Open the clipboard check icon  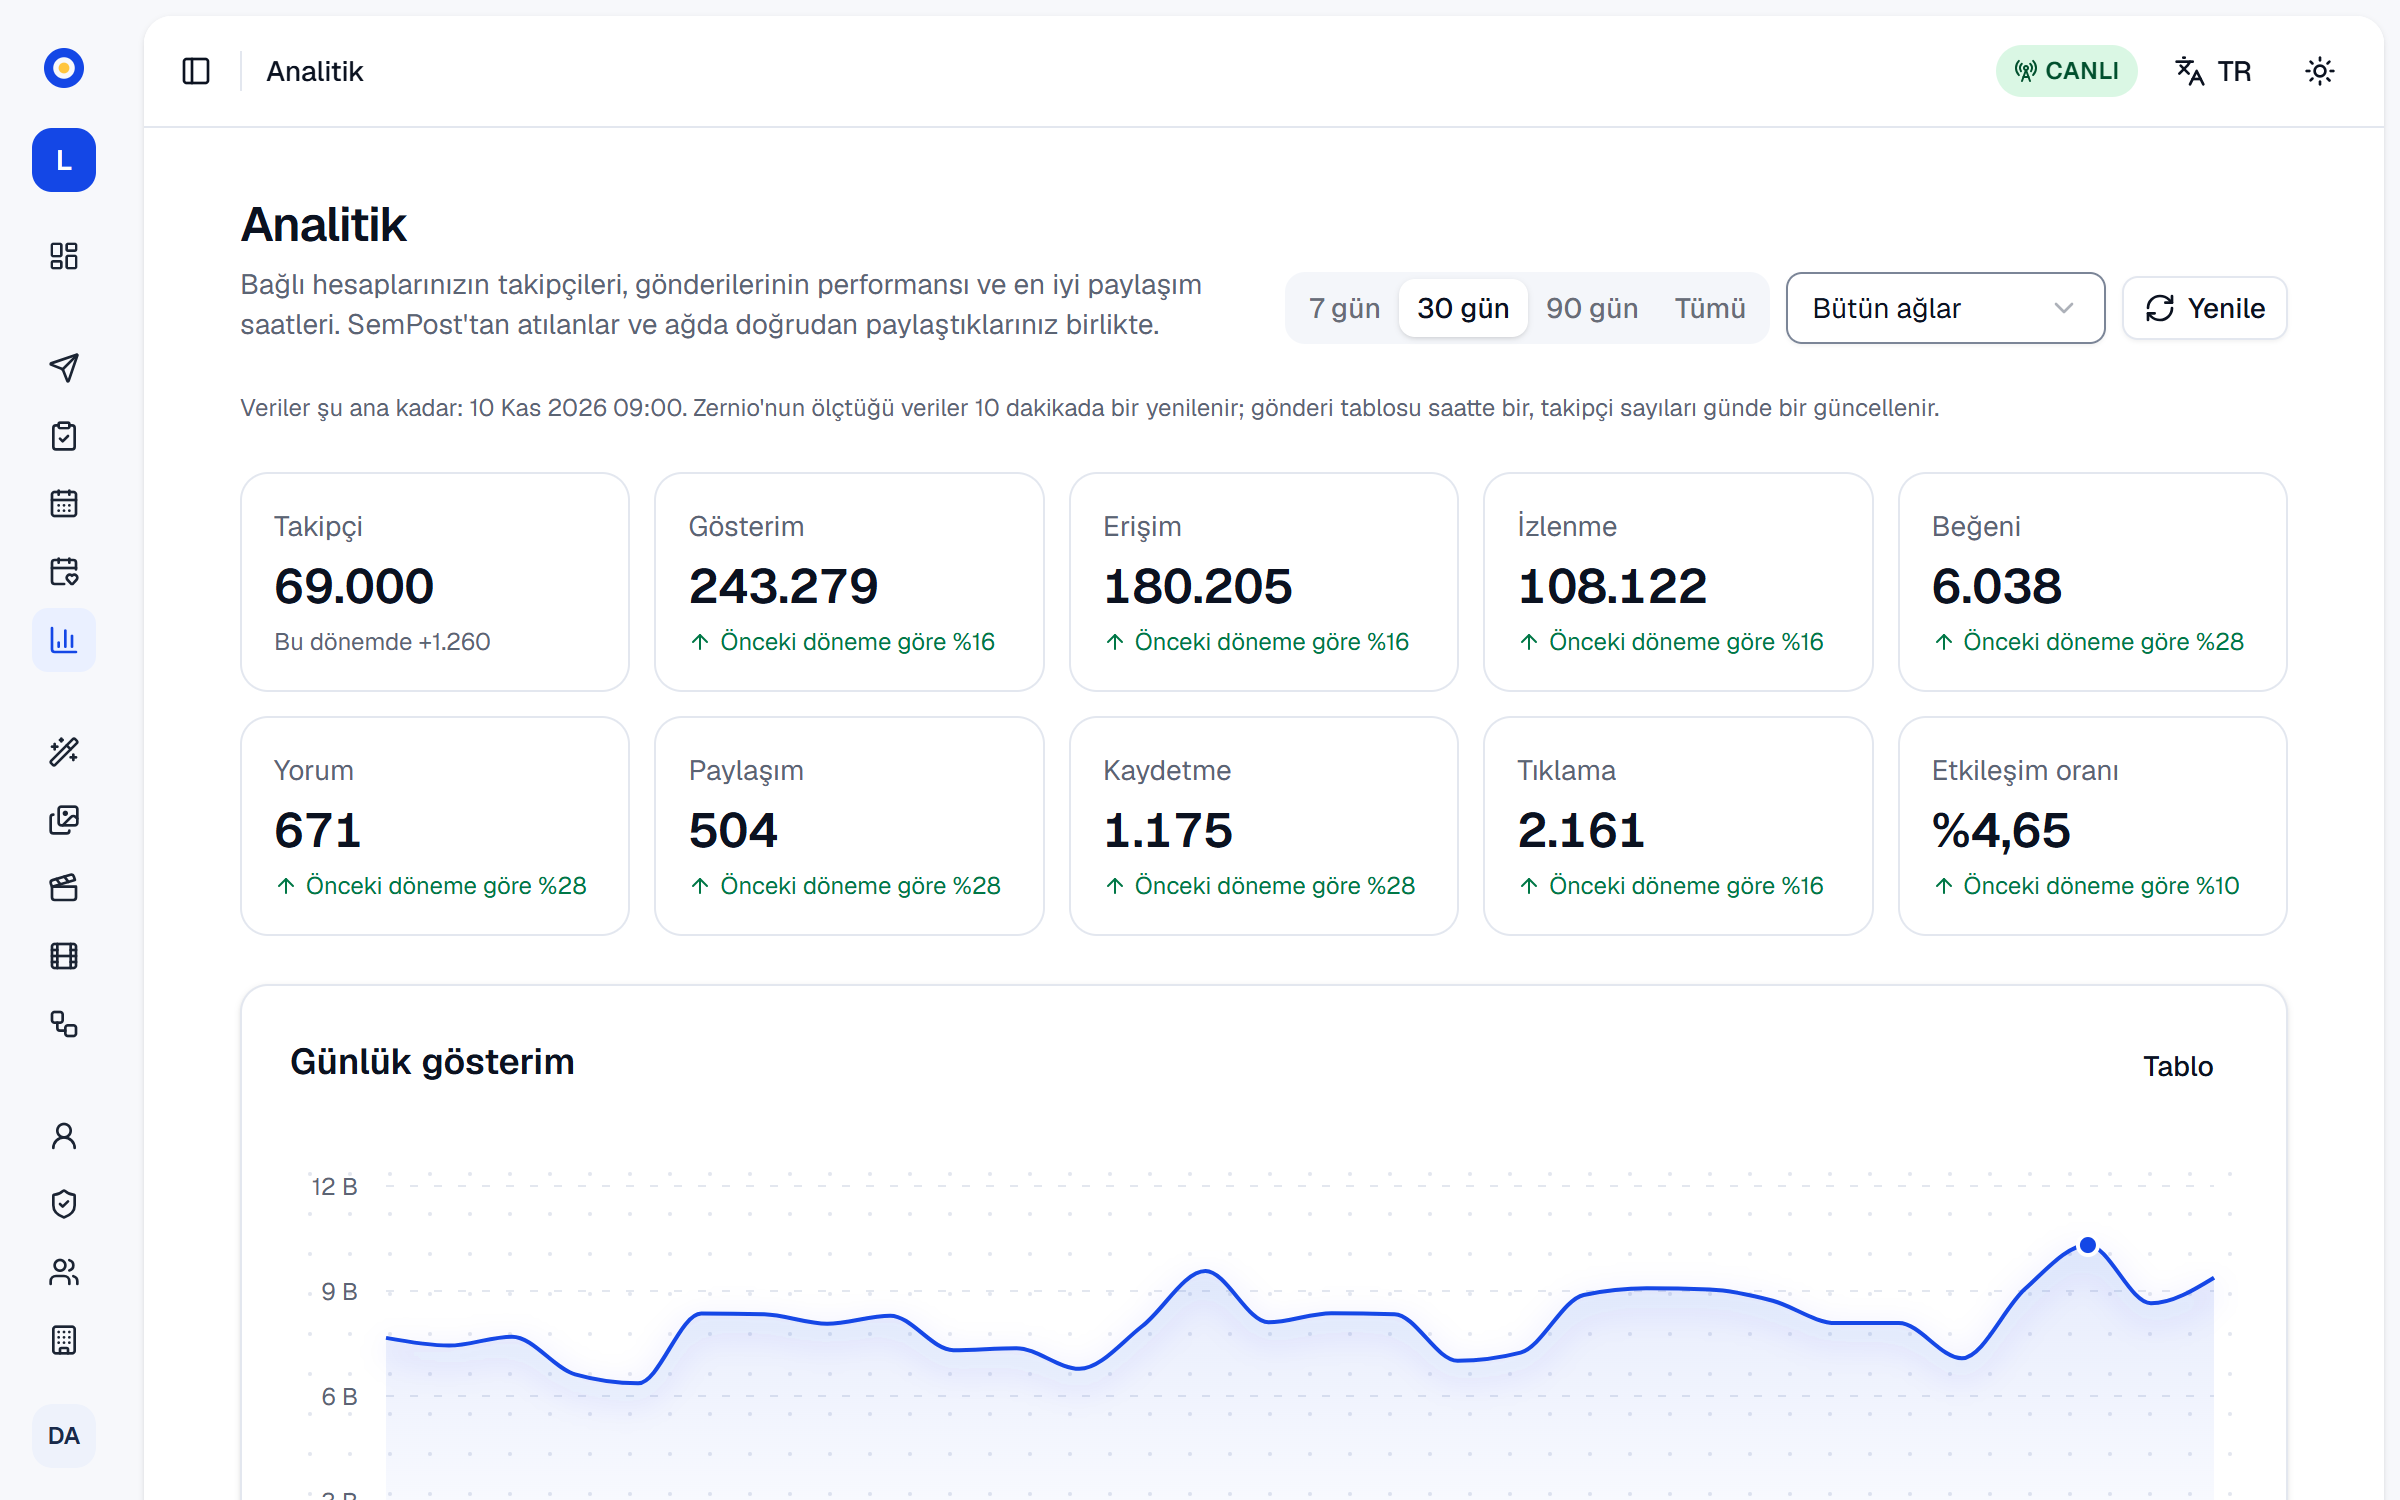pyautogui.click(x=64, y=436)
